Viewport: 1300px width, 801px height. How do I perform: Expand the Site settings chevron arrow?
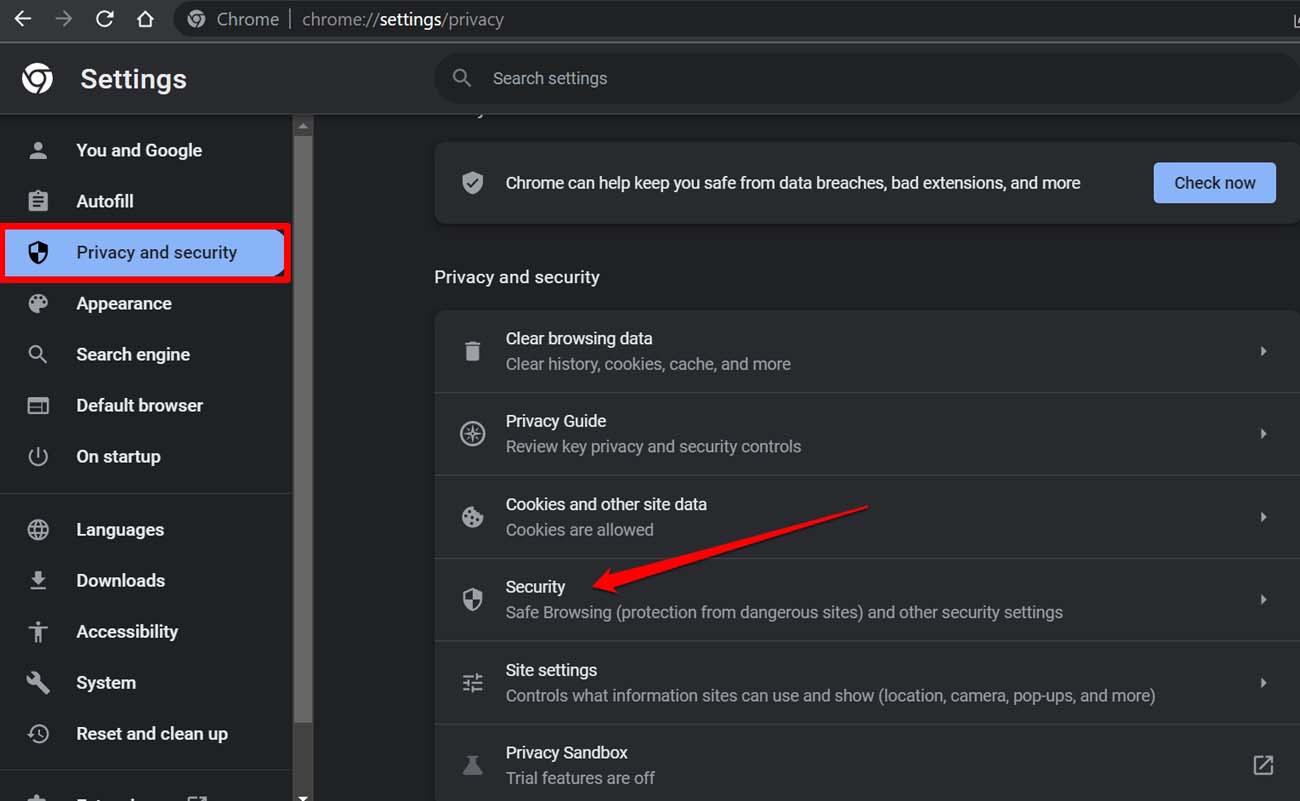point(1263,682)
